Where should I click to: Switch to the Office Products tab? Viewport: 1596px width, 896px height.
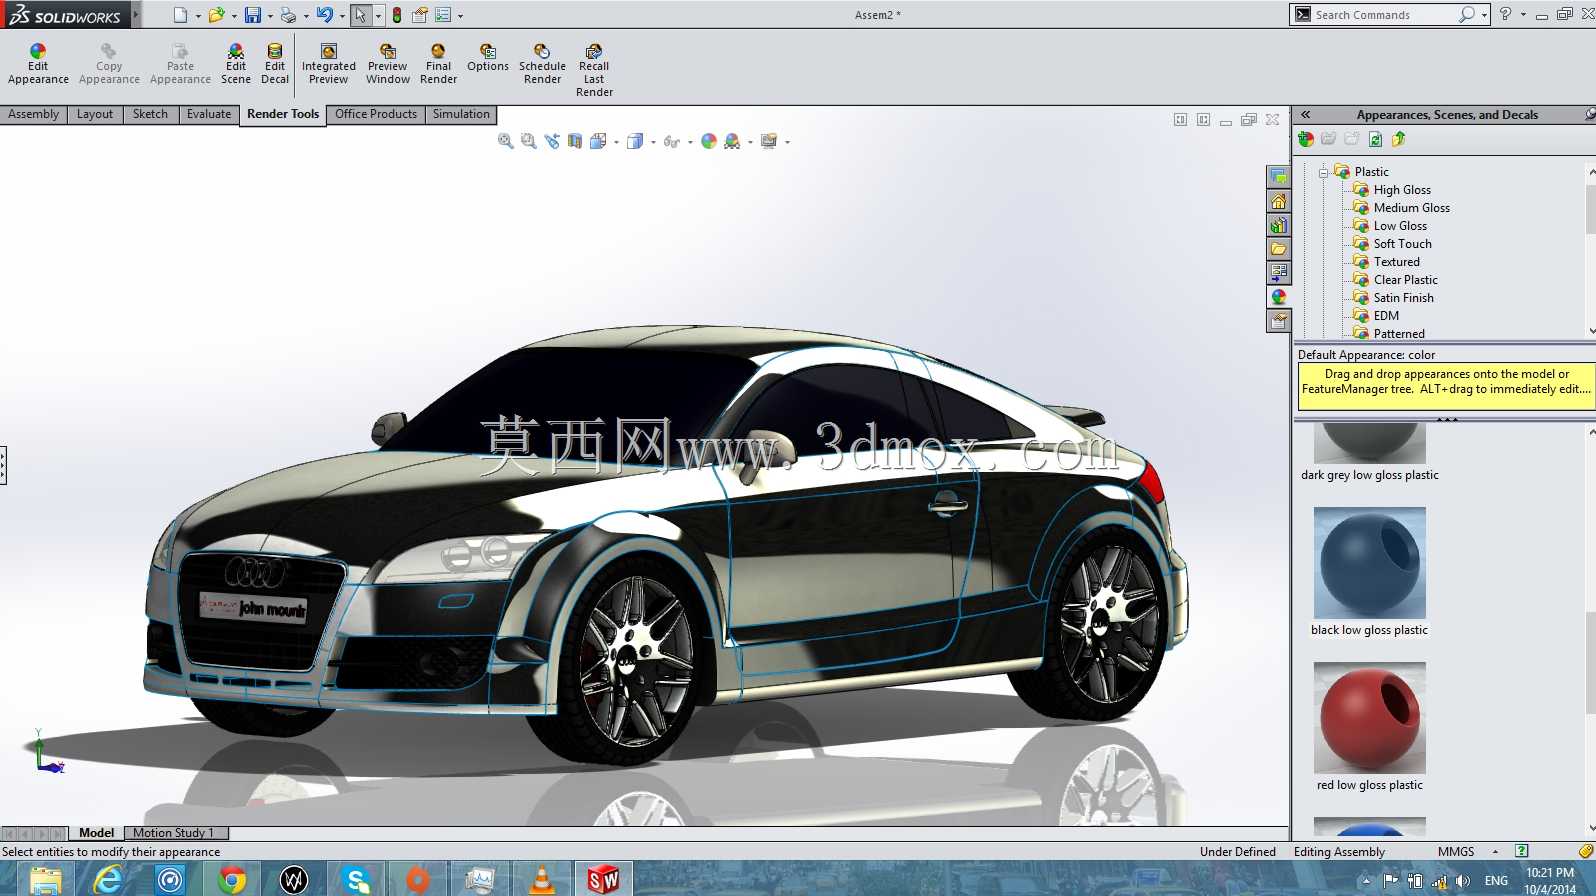376,114
